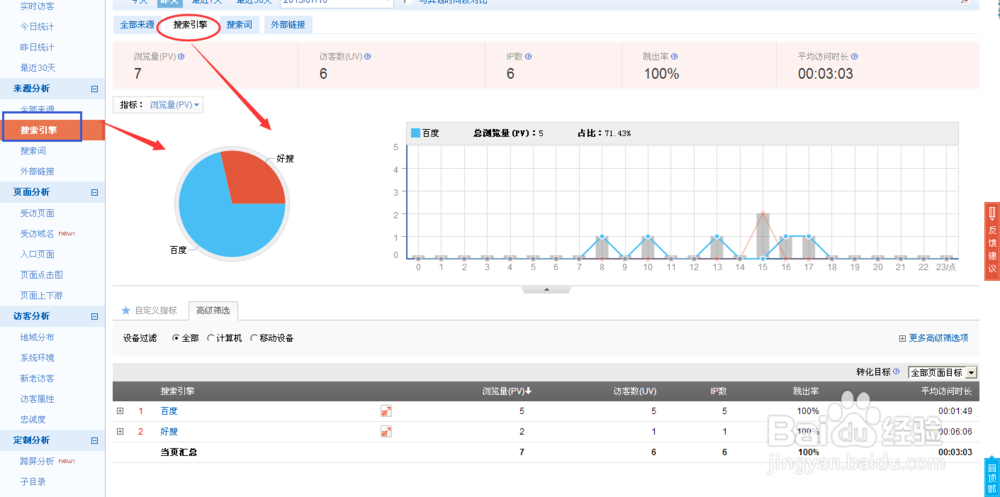Open 受访域名 in the sidebar
1000x497 pixels.
pos(37,234)
